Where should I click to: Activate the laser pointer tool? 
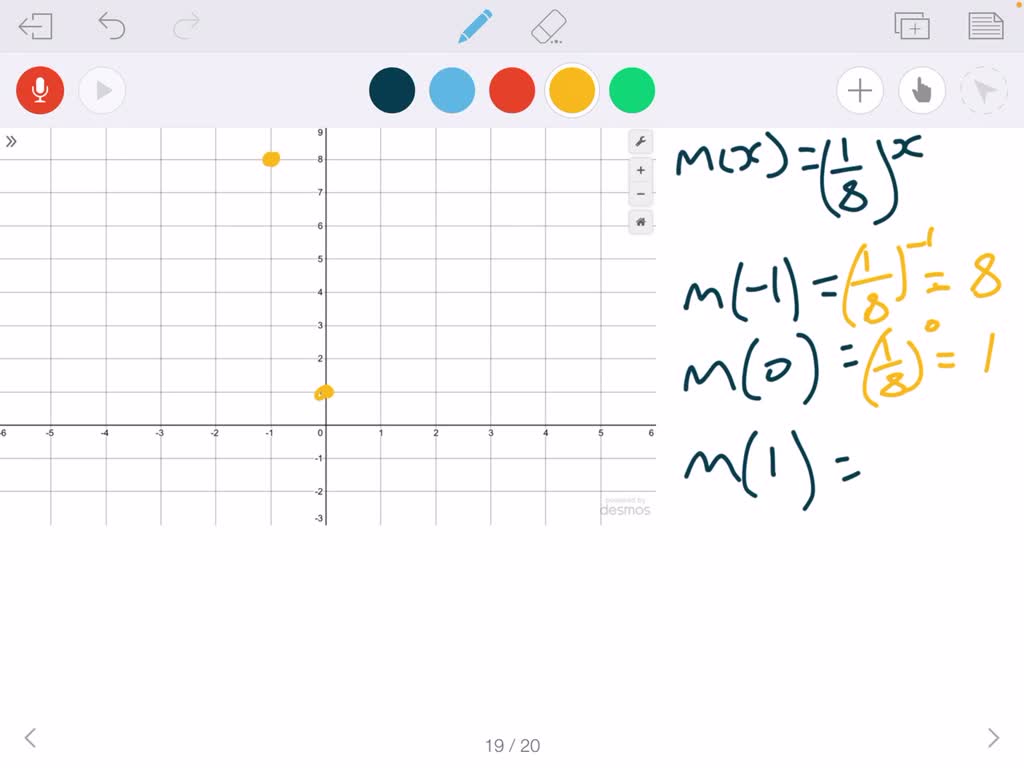(x=983, y=90)
